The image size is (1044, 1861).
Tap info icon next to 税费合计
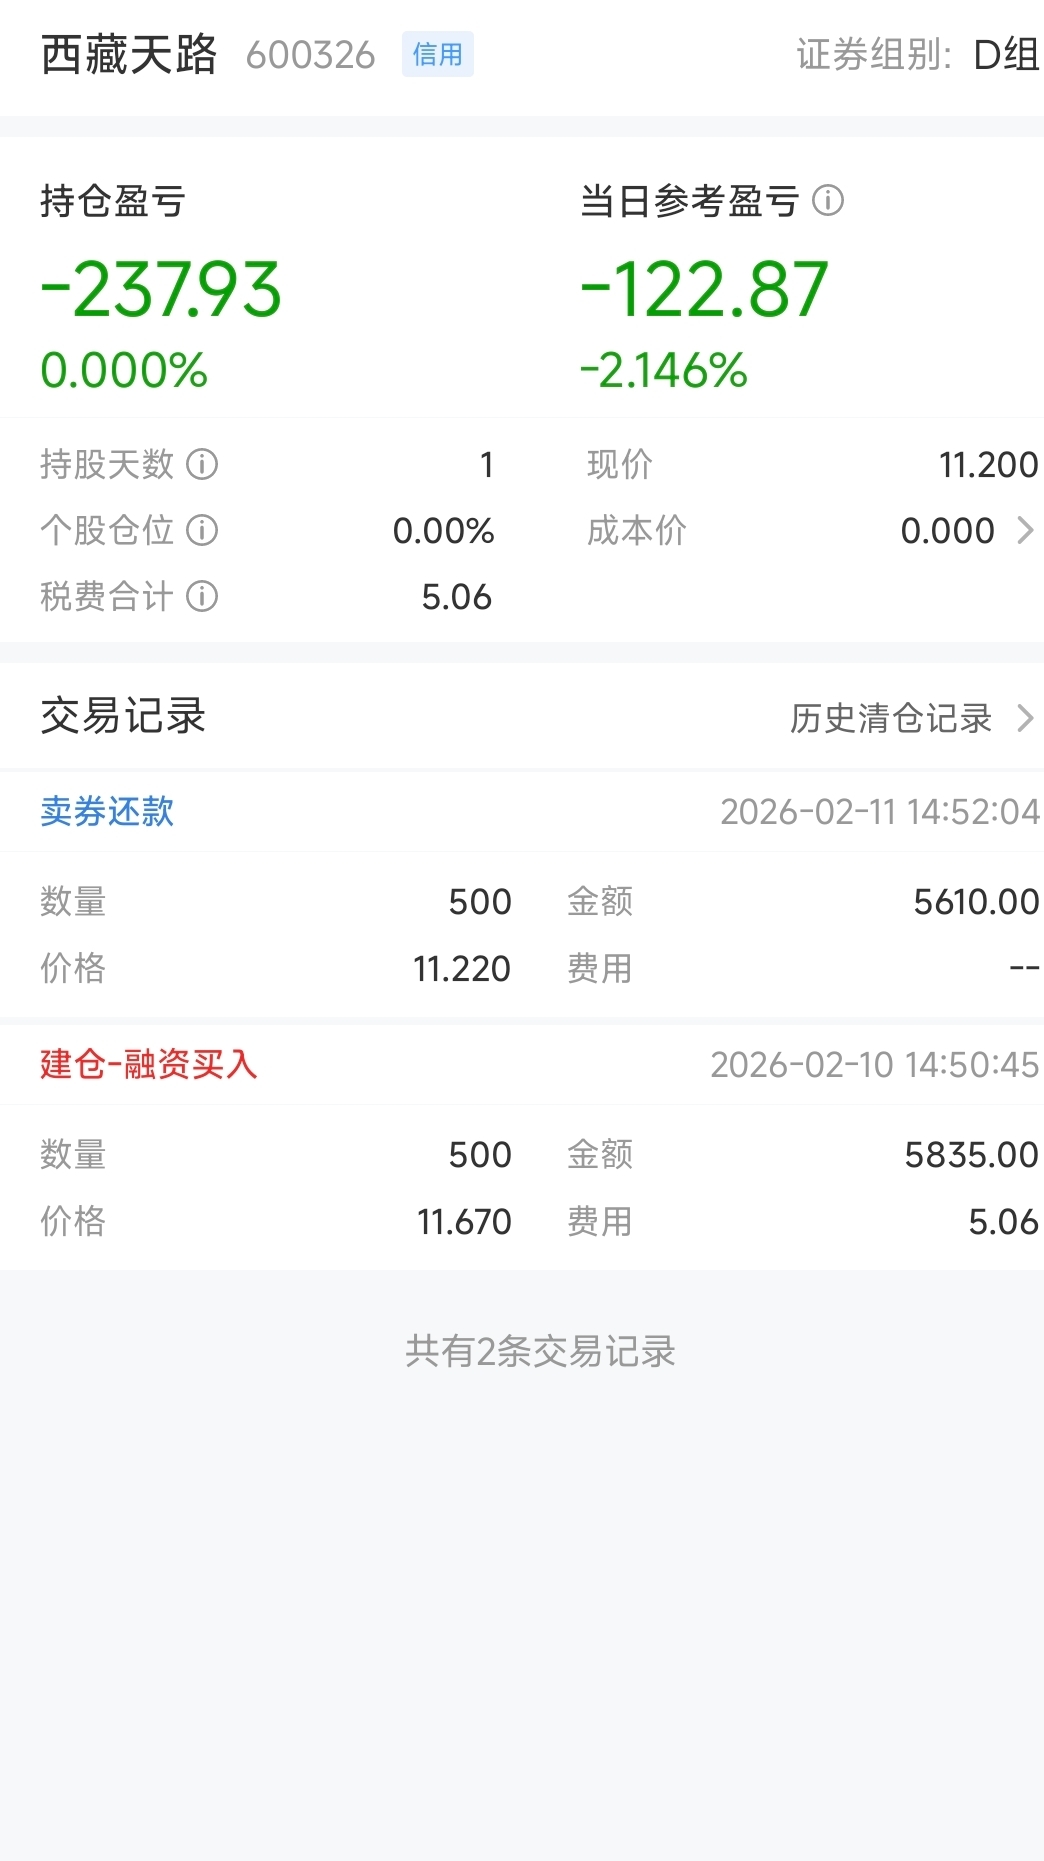pyautogui.click(x=202, y=596)
